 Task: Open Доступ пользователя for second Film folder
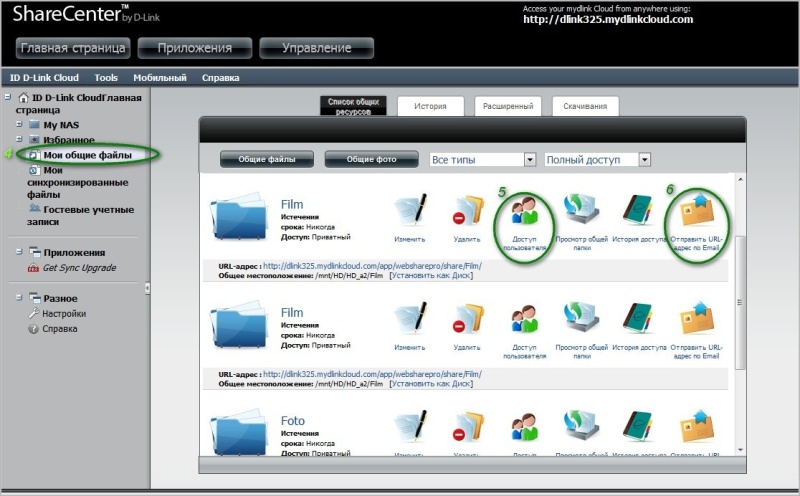click(524, 319)
